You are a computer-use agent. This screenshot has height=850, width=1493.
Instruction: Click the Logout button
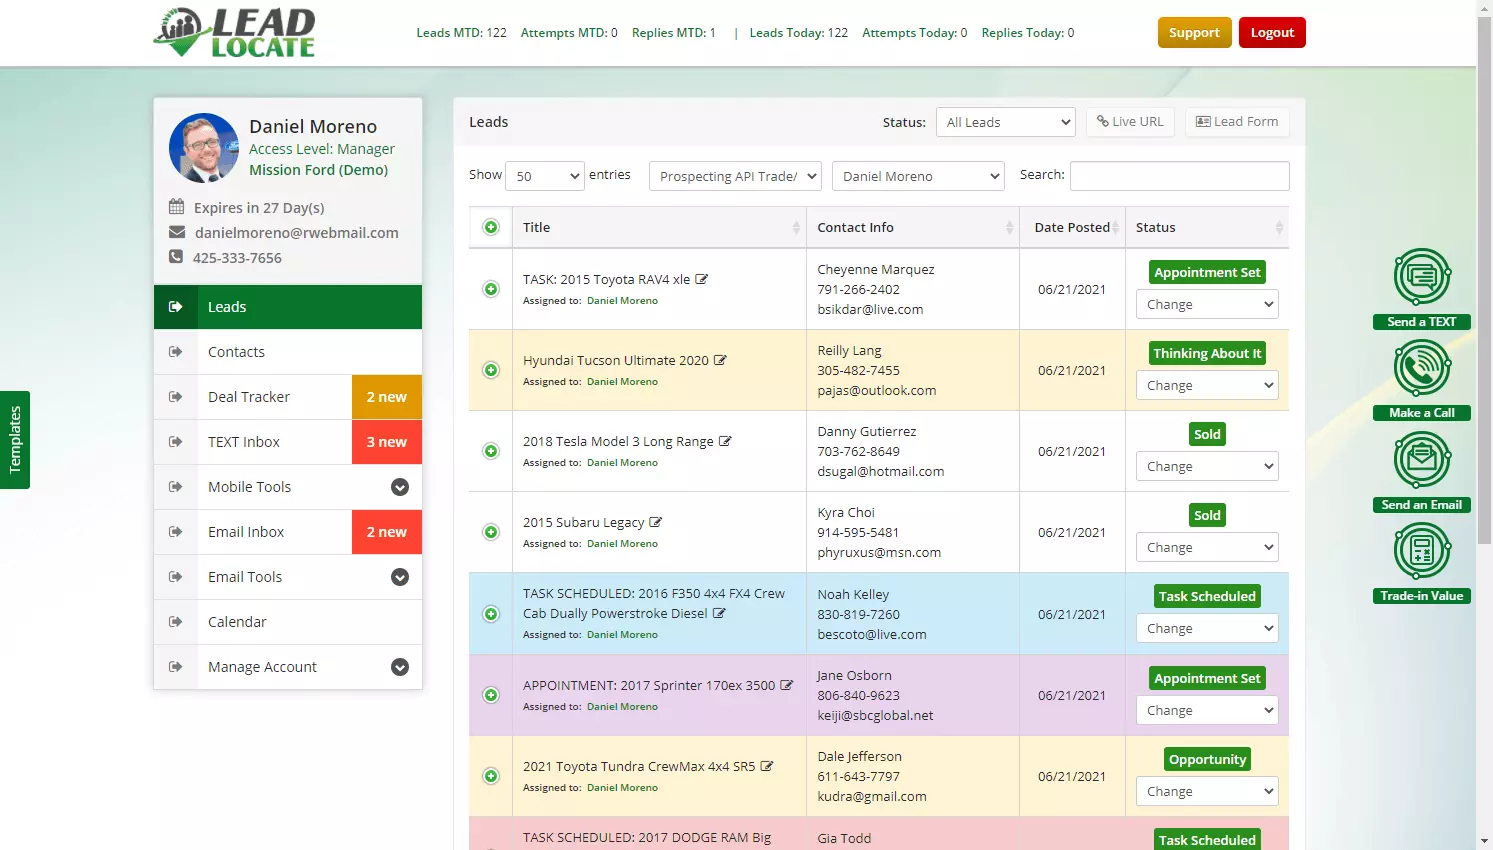[1272, 32]
